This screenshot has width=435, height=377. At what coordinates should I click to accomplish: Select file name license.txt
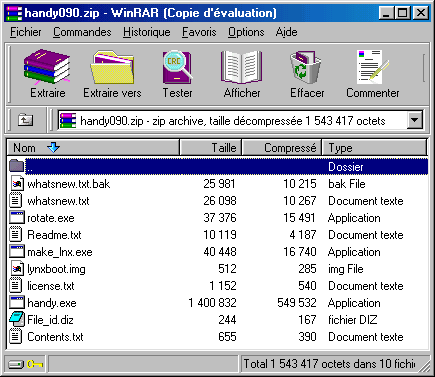click(51, 286)
